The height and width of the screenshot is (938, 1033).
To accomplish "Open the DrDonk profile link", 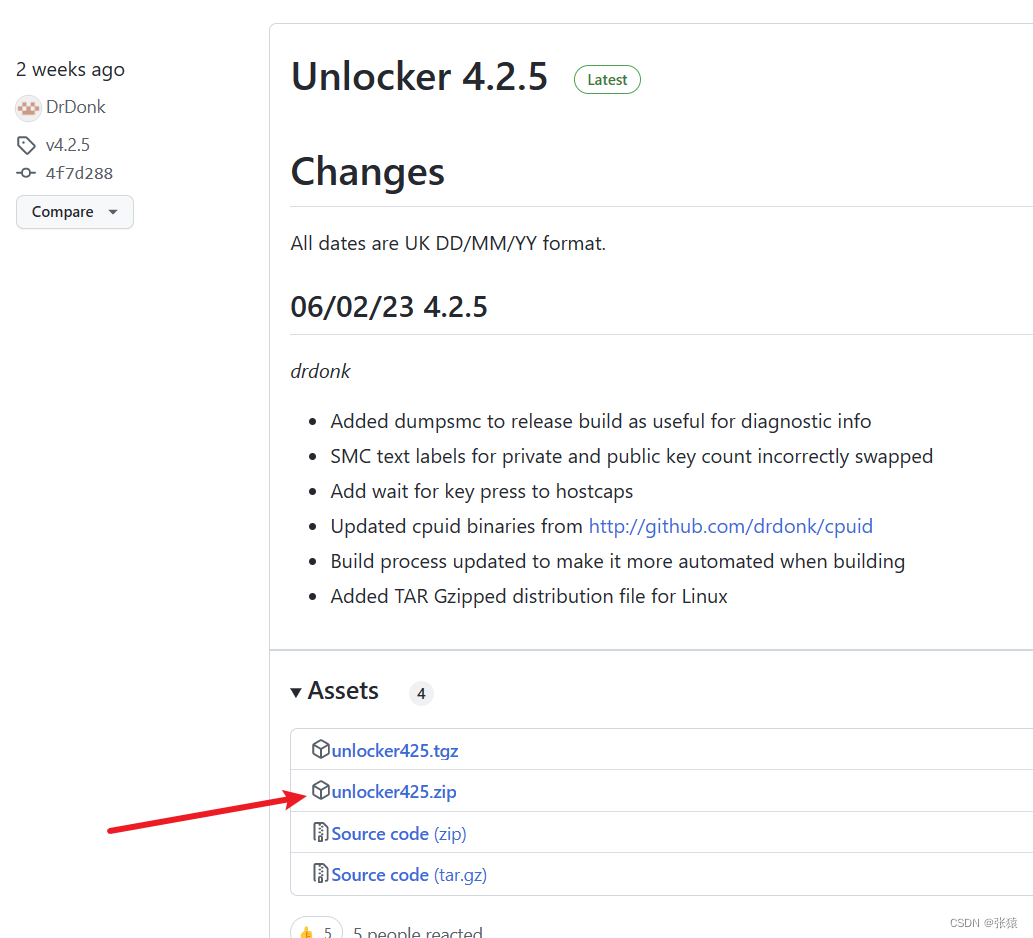I will click(x=74, y=107).
